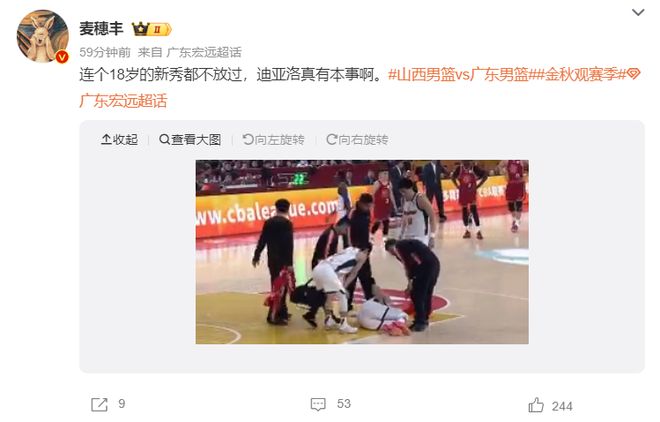Click the basketball court photo
Viewport: 660px width, 422px height.
362,252
